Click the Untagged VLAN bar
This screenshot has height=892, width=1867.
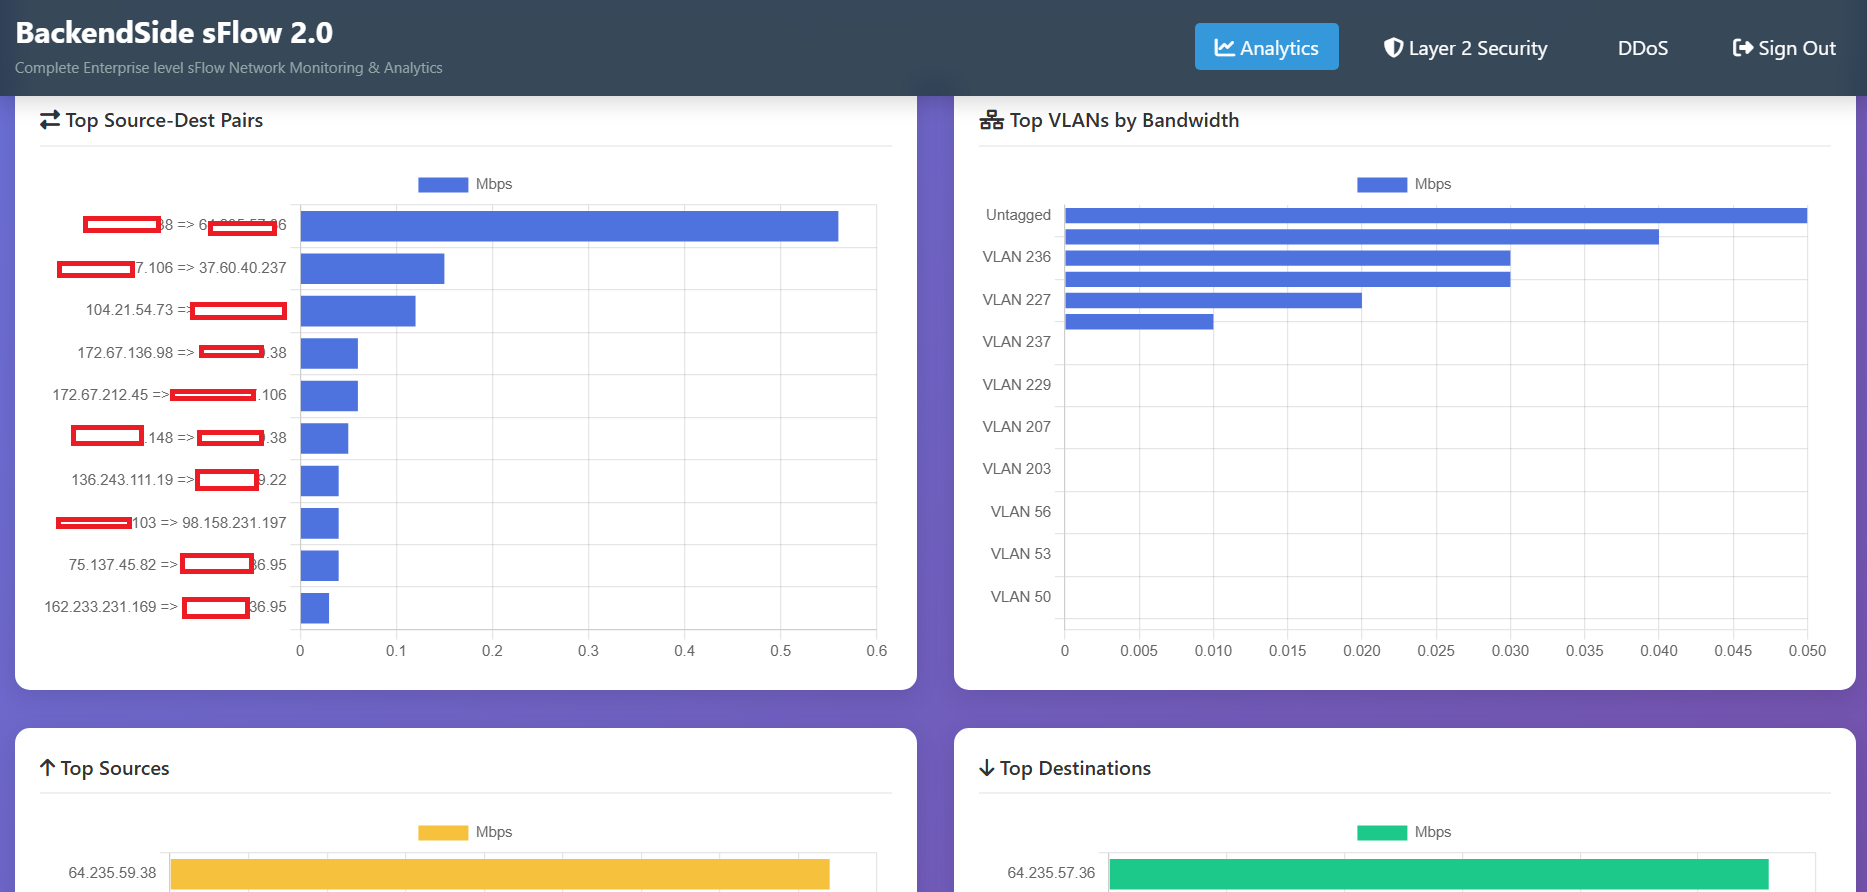click(x=1435, y=215)
